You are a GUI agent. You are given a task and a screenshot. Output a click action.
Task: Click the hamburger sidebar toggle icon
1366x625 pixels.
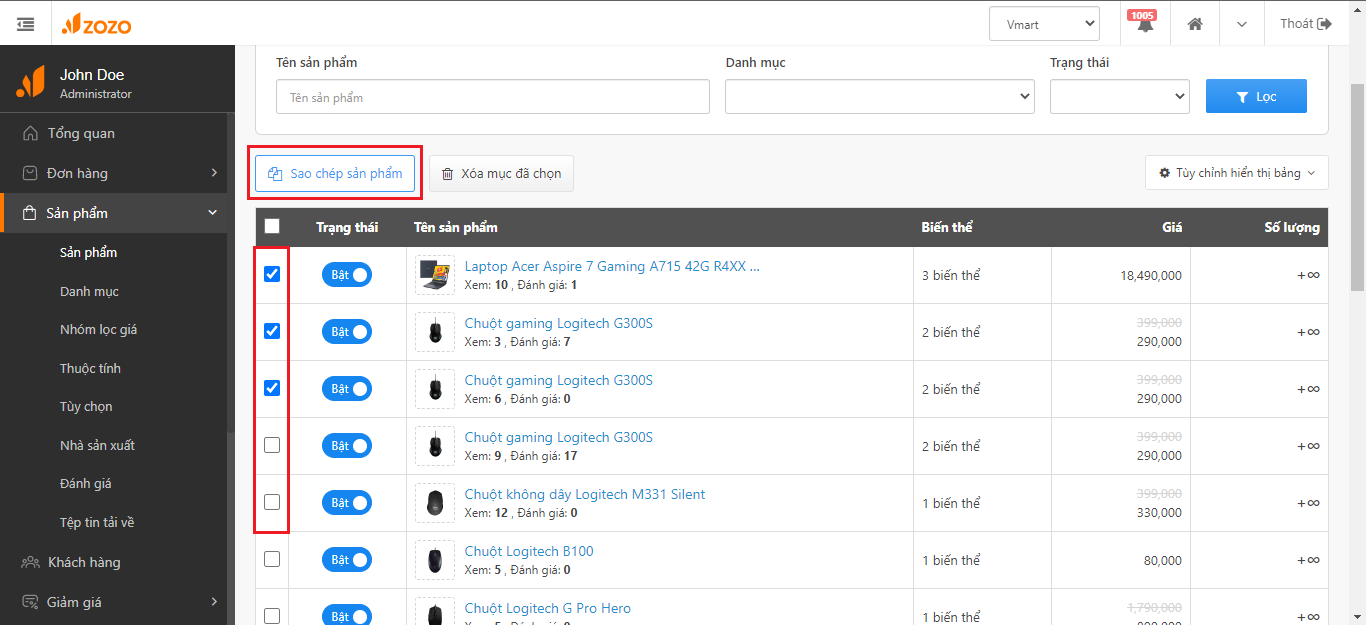[26, 24]
